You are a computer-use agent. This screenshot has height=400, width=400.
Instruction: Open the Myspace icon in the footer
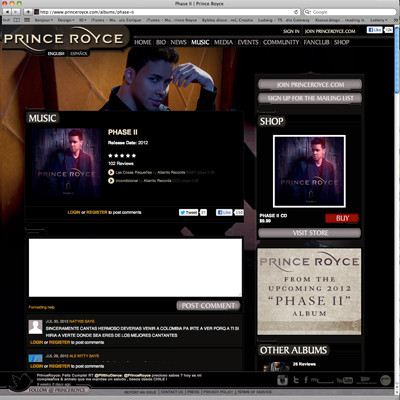point(322,380)
